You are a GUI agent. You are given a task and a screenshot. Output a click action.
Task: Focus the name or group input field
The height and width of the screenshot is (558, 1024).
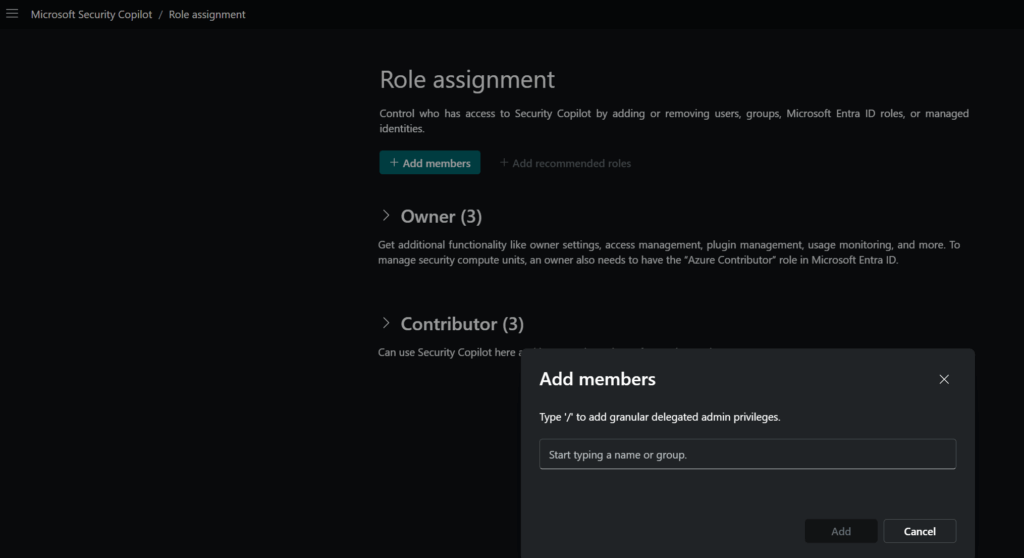(x=748, y=454)
